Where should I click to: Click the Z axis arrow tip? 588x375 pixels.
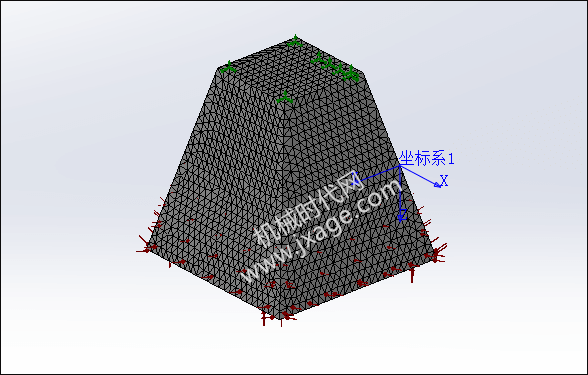401,219
